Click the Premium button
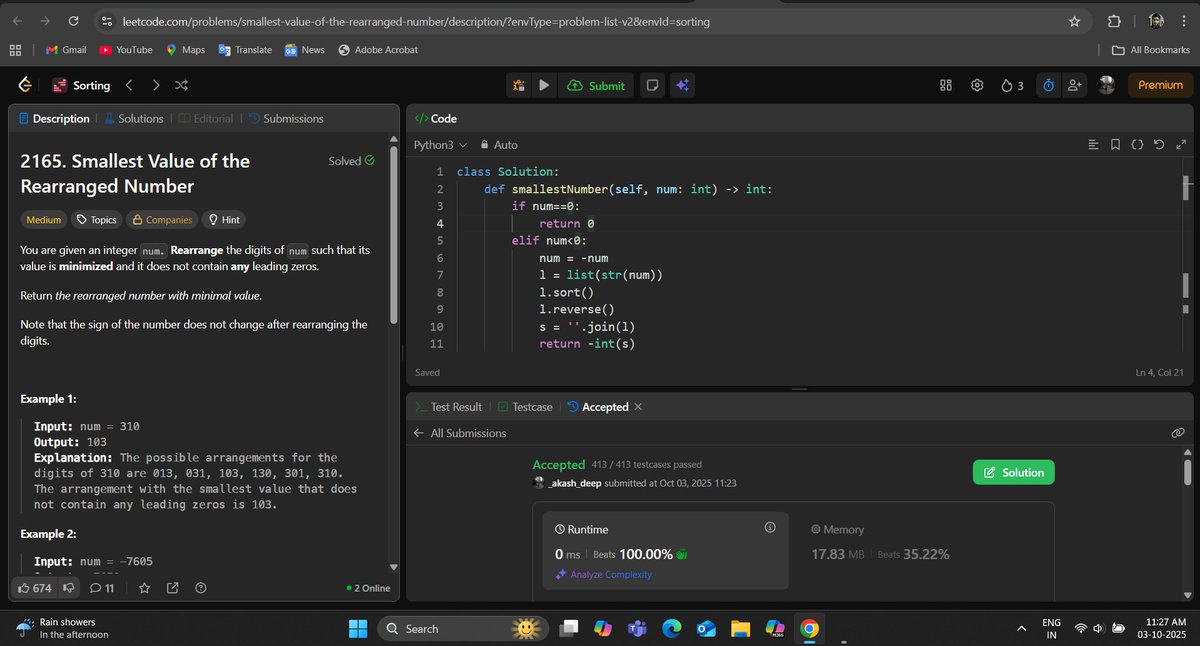Viewport: 1200px width, 646px height. pyautogui.click(x=1160, y=86)
